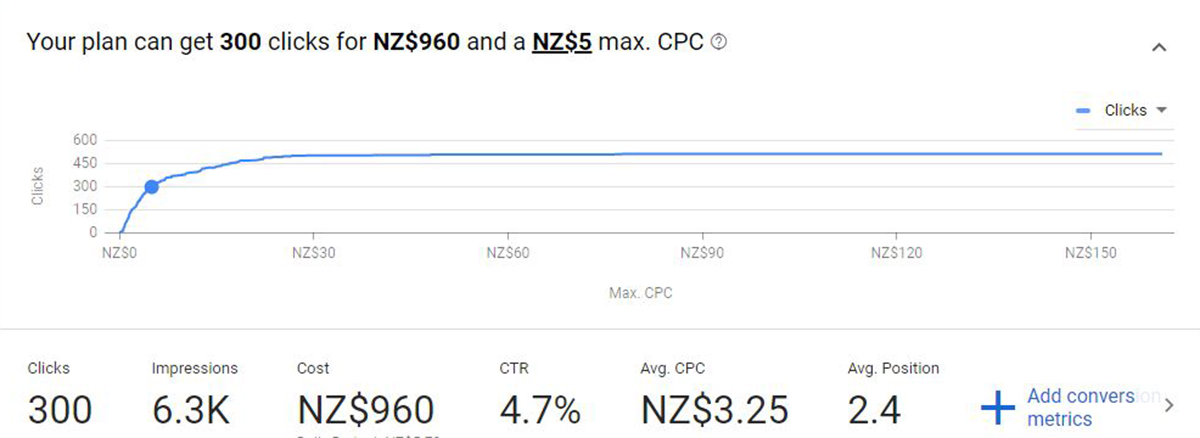Viewport: 1200px width, 438px height.
Task: Click the help question mark beside max. CPC
Action: click(717, 43)
